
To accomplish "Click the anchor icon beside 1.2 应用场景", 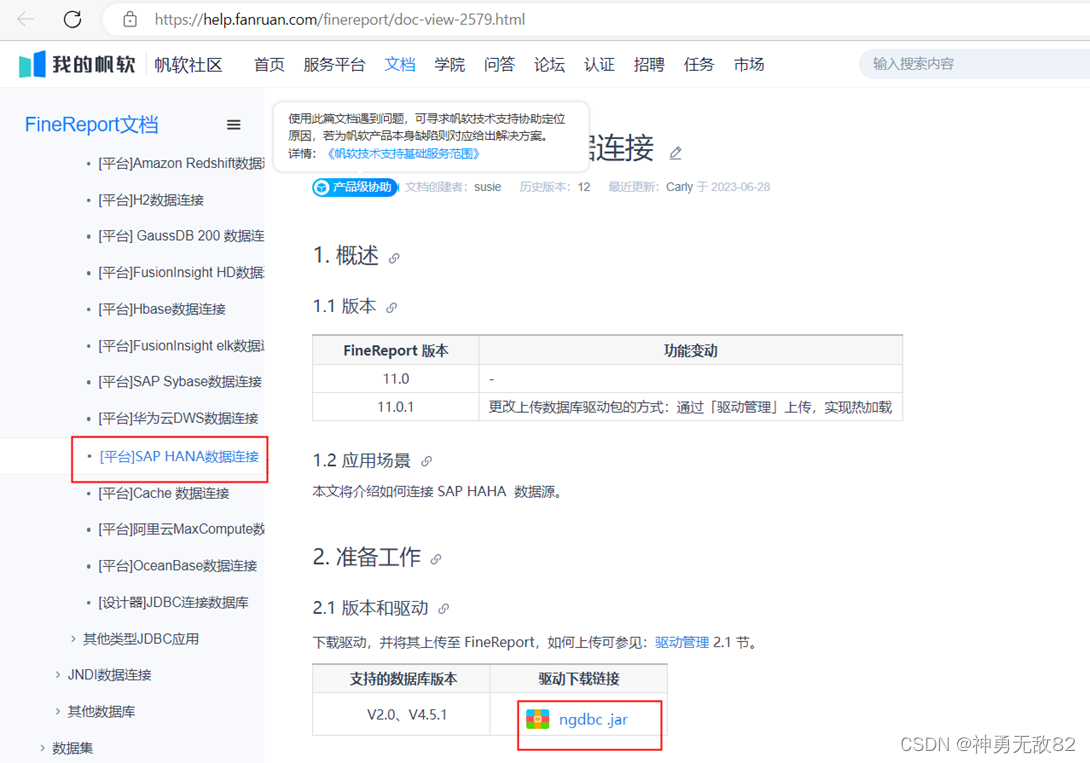I will [428, 461].
